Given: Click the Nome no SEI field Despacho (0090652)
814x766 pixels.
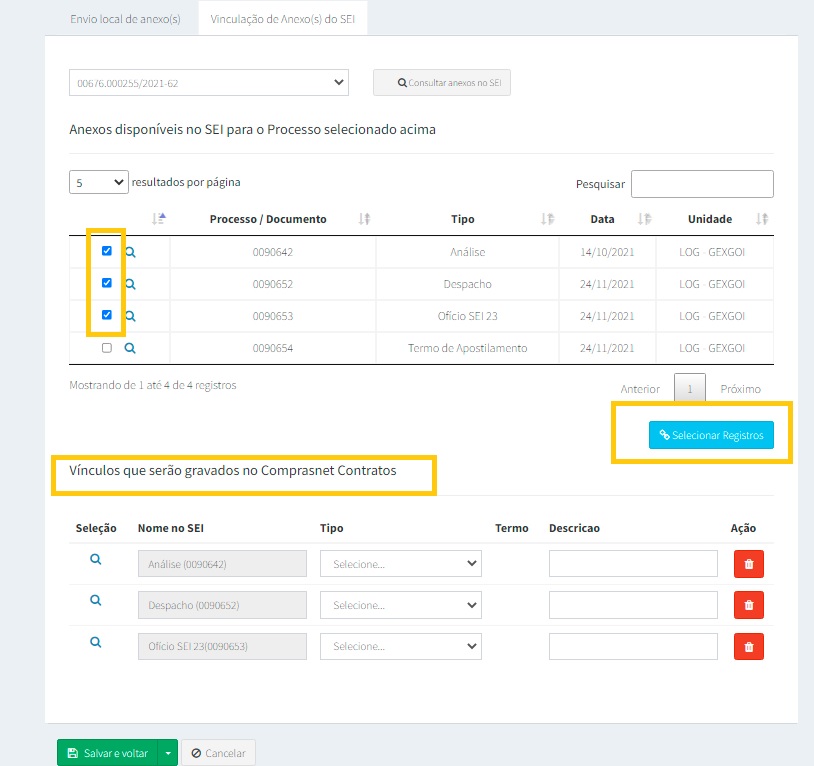Looking at the screenshot, I should (x=222, y=605).
